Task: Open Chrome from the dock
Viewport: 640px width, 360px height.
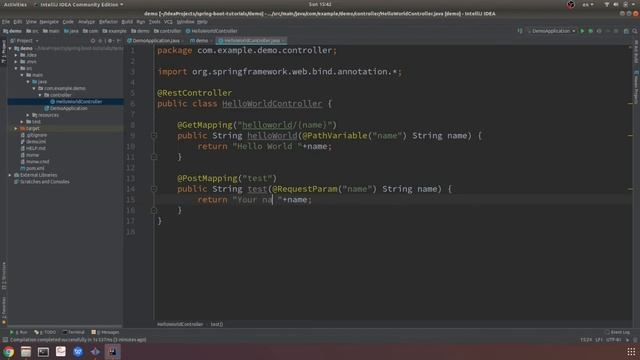Action: (8, 352)
